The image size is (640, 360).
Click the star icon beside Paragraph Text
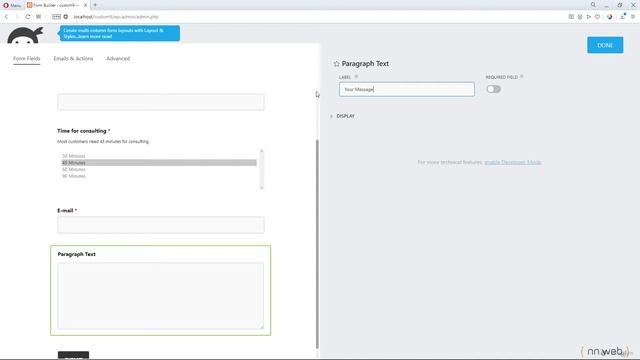[x=336, y=64]
